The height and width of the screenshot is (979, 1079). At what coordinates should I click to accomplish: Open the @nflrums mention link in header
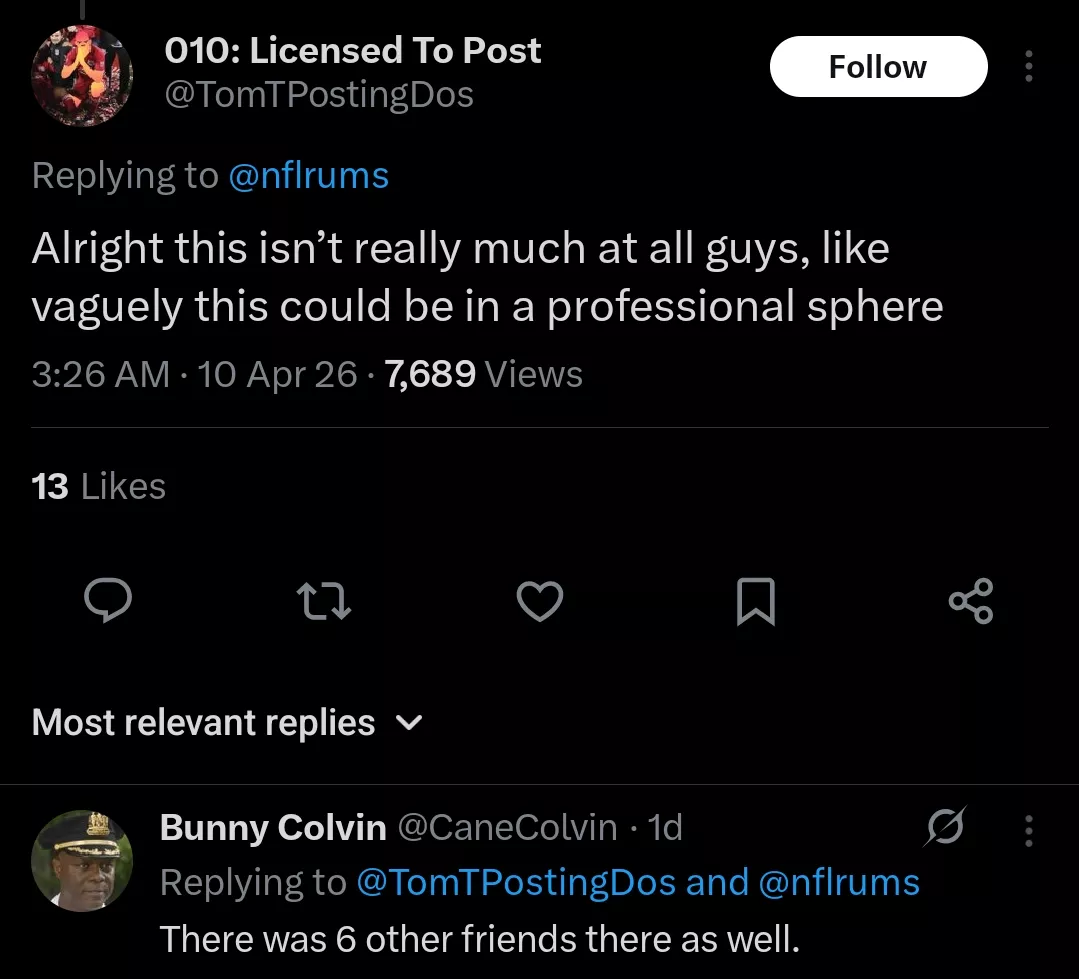(x=308, y=176)
